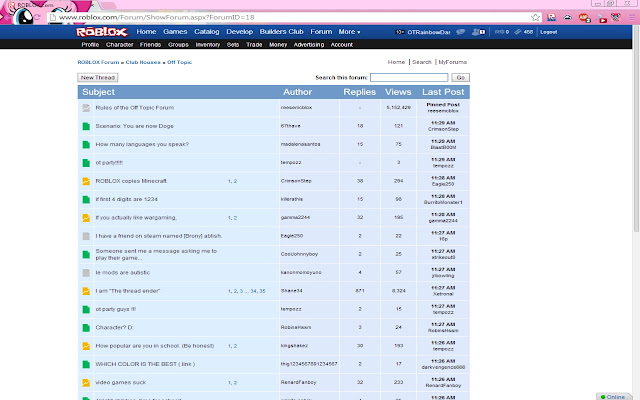Open Friends in the black submenu bar
Screen dimensions: 640x400
[x=151, y=44]
